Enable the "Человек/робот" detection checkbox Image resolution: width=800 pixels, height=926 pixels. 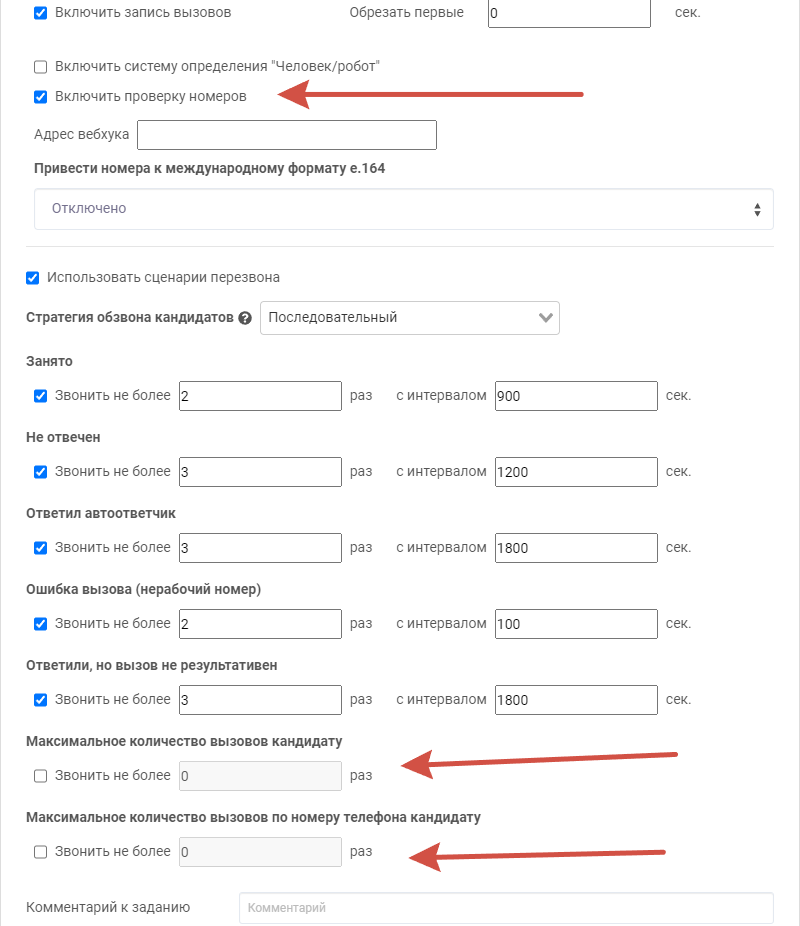pyautogui.click(x=41, y=67)
